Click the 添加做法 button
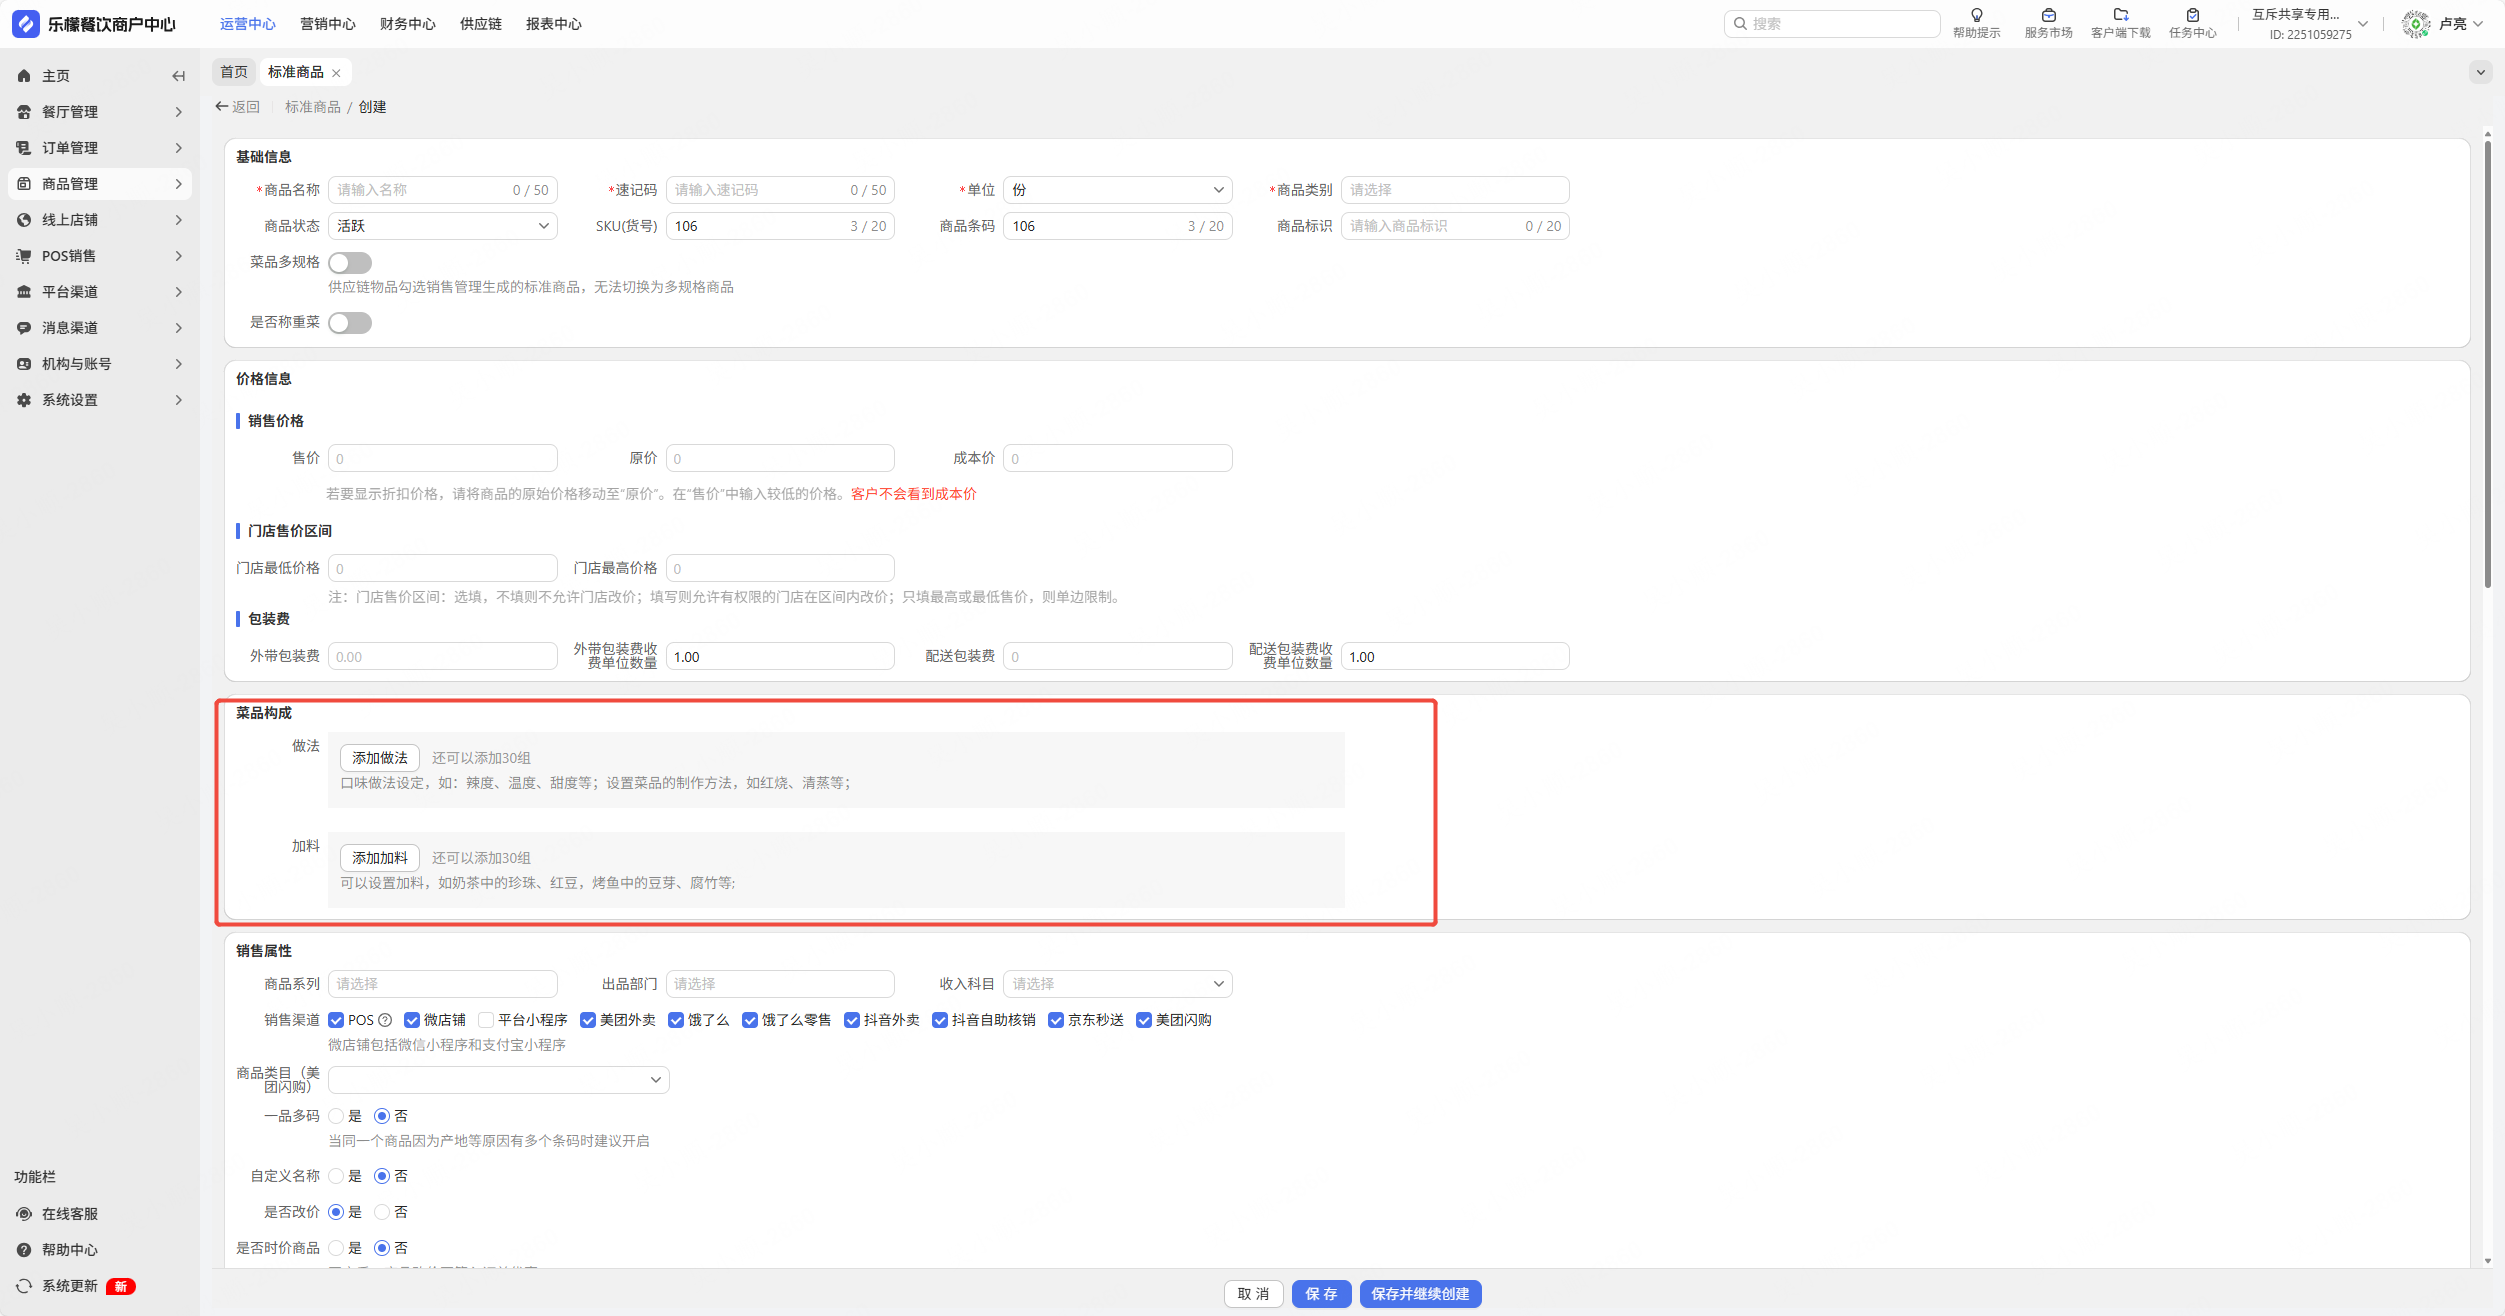Screen dimensions: 2505x1316 tap(379, 758)
